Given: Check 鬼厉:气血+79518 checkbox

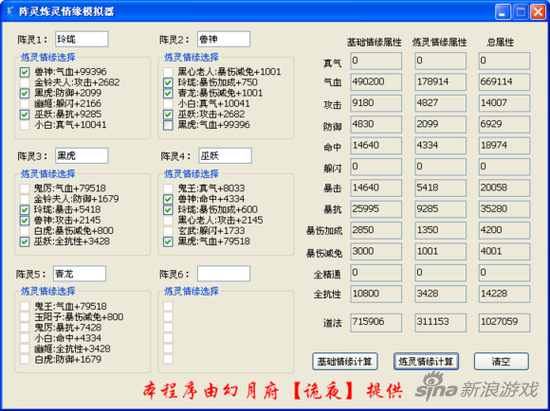Looking at the screenshot, I should tap(25, 189).
